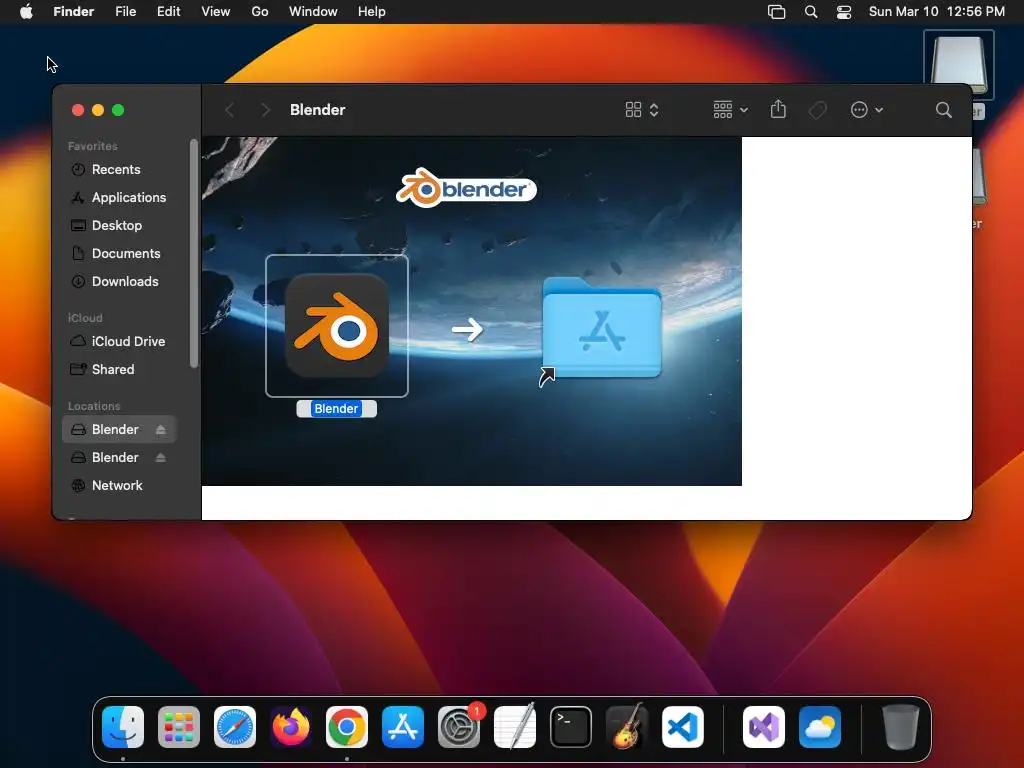Open Terminal from the Dock

coord(571,727)
